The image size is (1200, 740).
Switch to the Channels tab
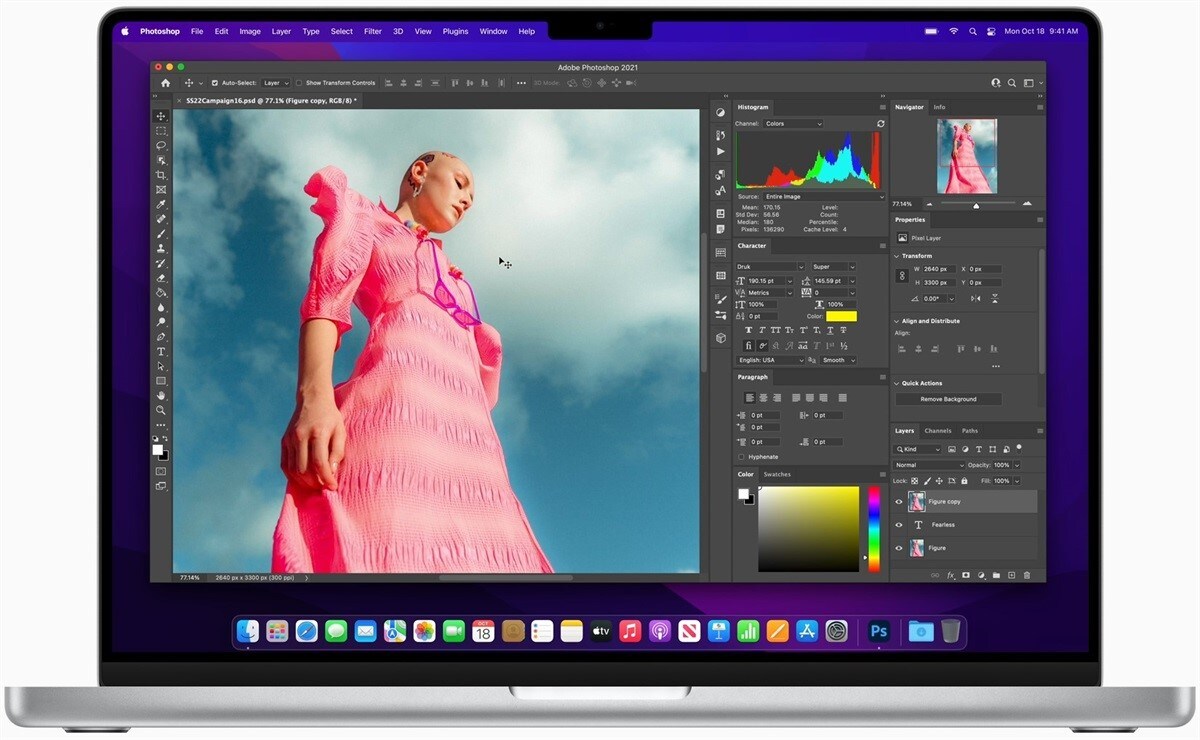tap(938, 431)
